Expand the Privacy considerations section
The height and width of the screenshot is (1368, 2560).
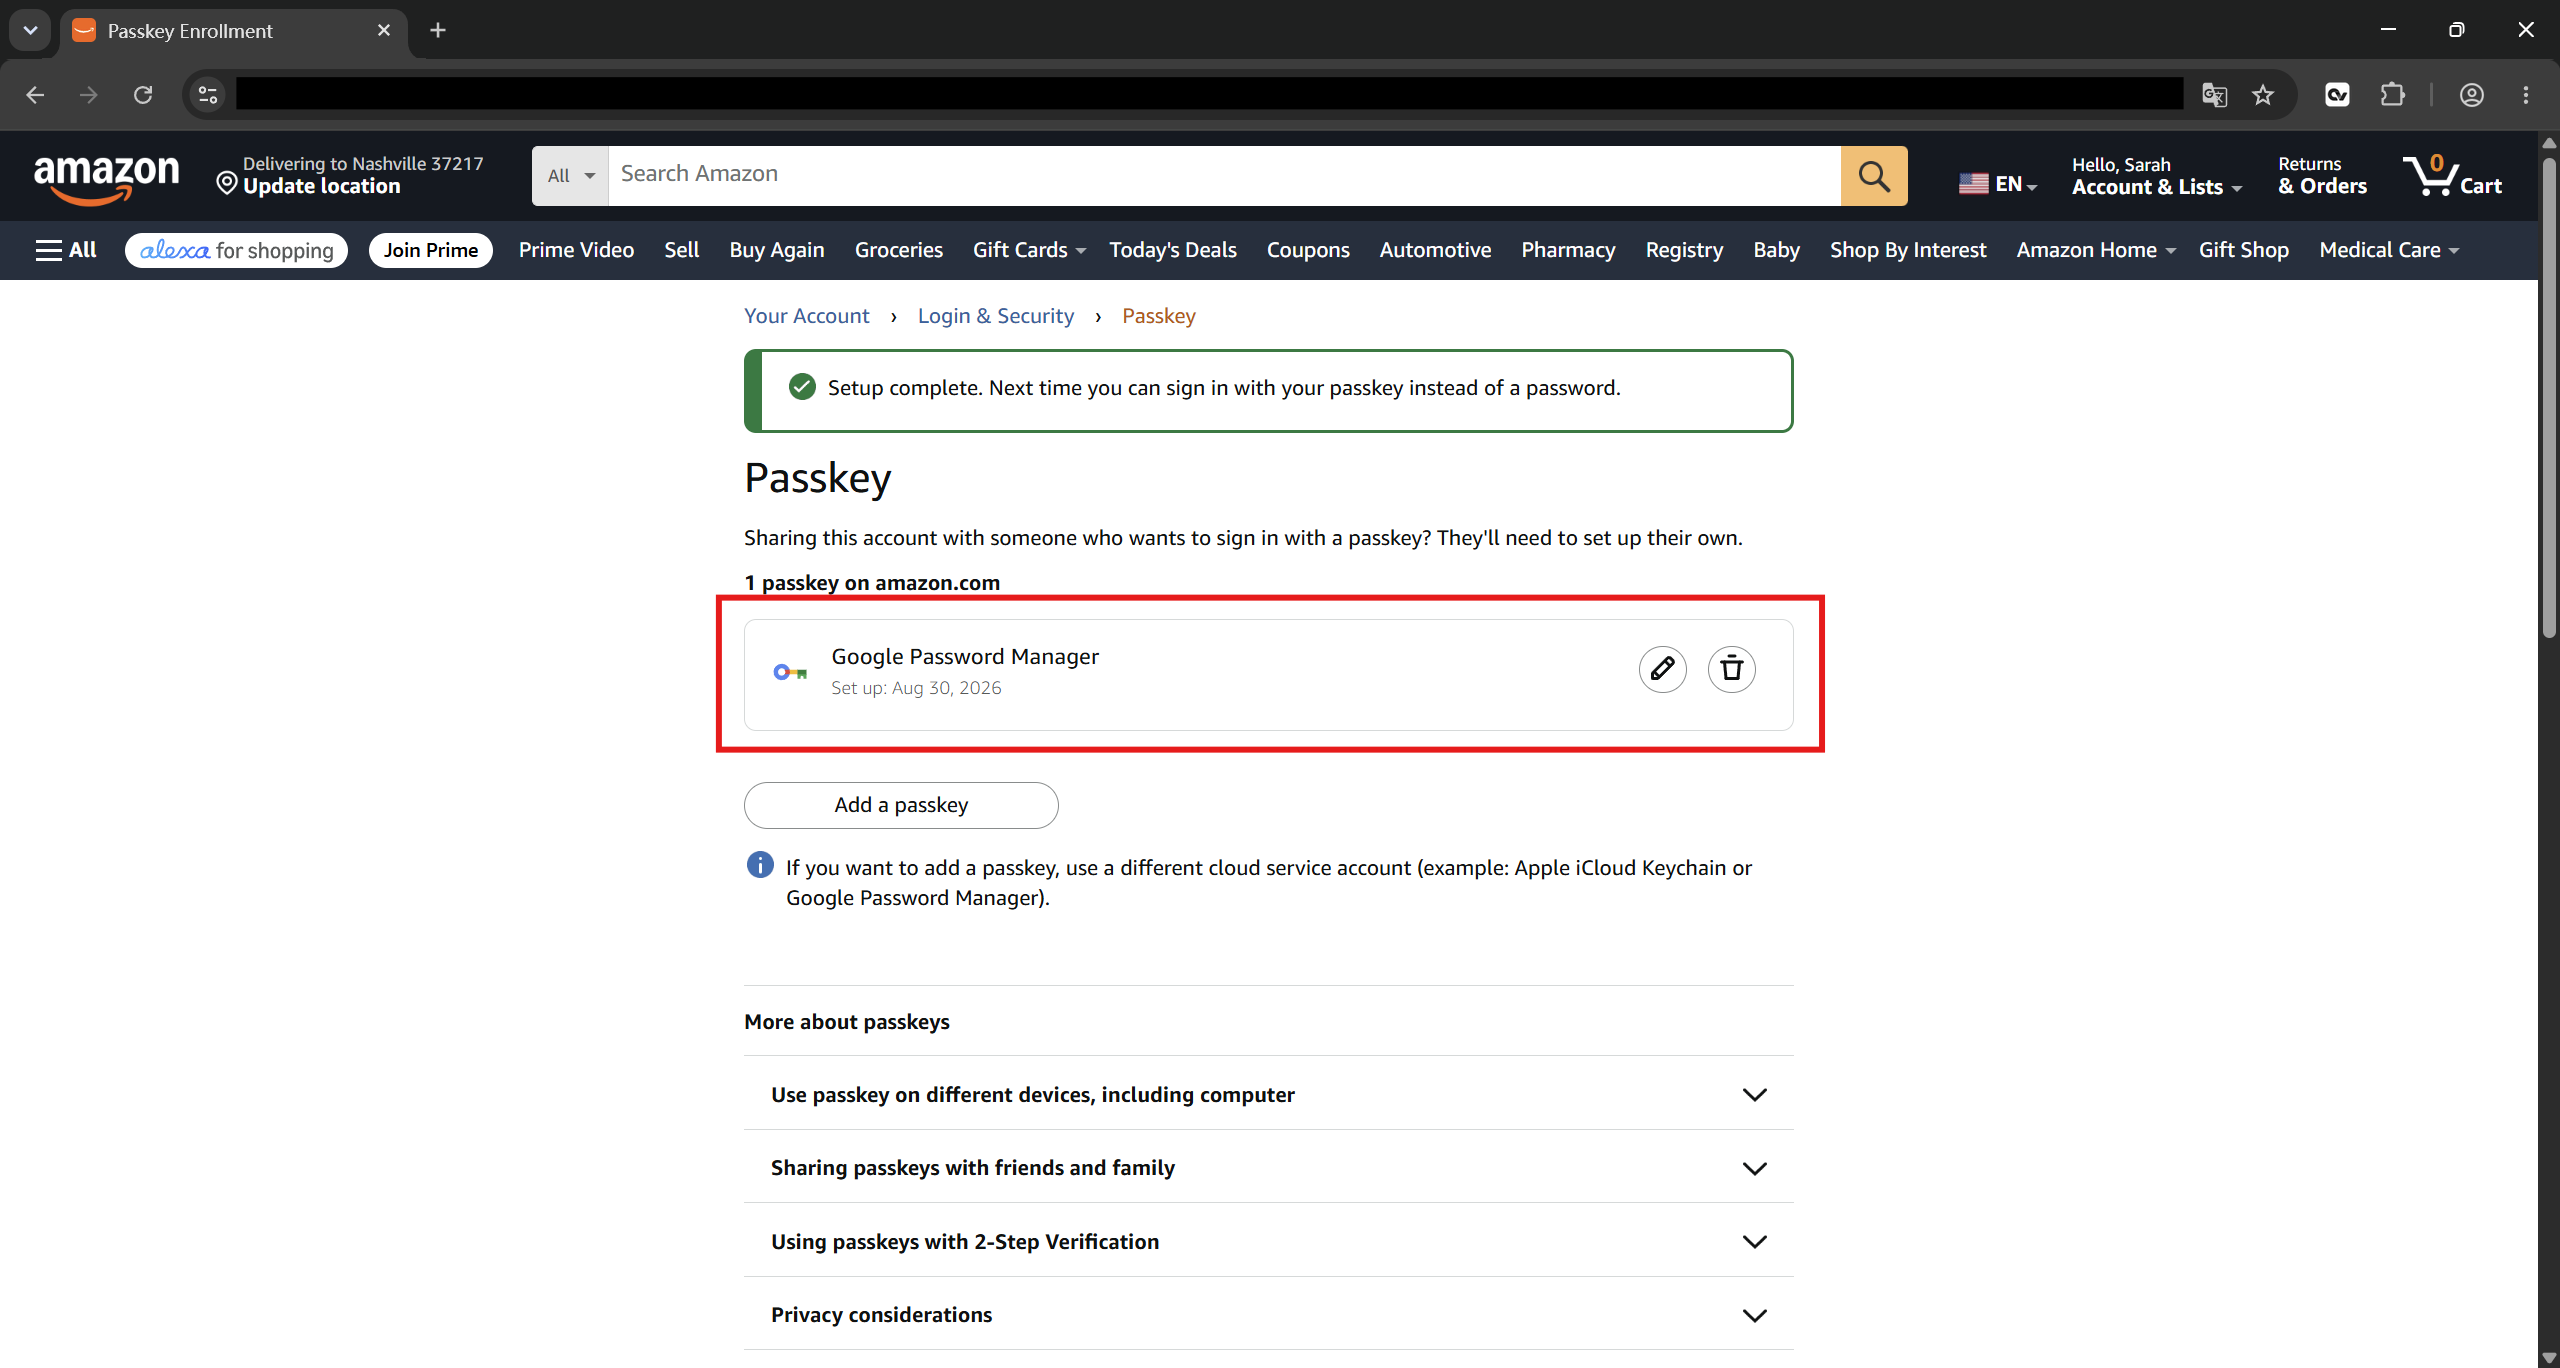point(1268,1315)
